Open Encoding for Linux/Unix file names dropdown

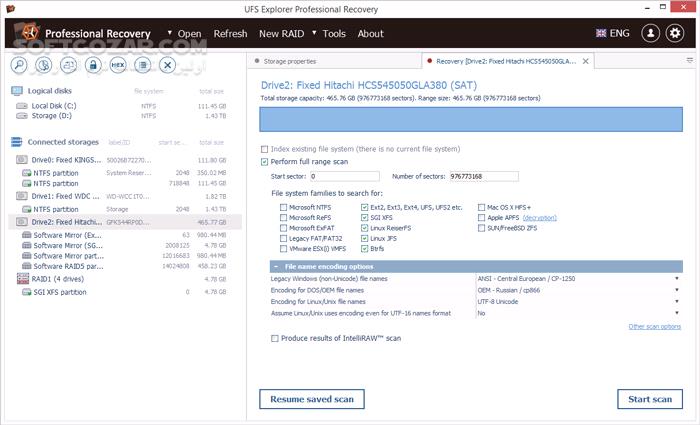click(677, 302)
